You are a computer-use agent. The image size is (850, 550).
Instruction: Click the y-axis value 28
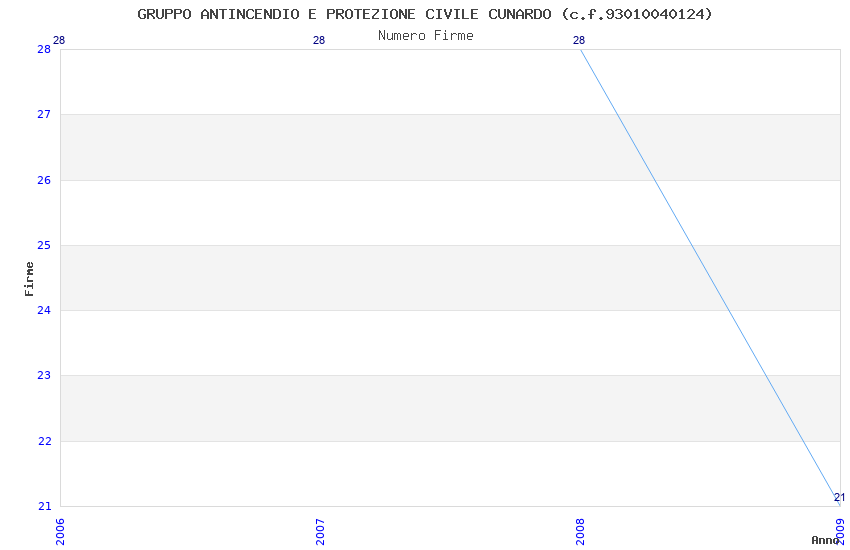click(x=44, y=49)
